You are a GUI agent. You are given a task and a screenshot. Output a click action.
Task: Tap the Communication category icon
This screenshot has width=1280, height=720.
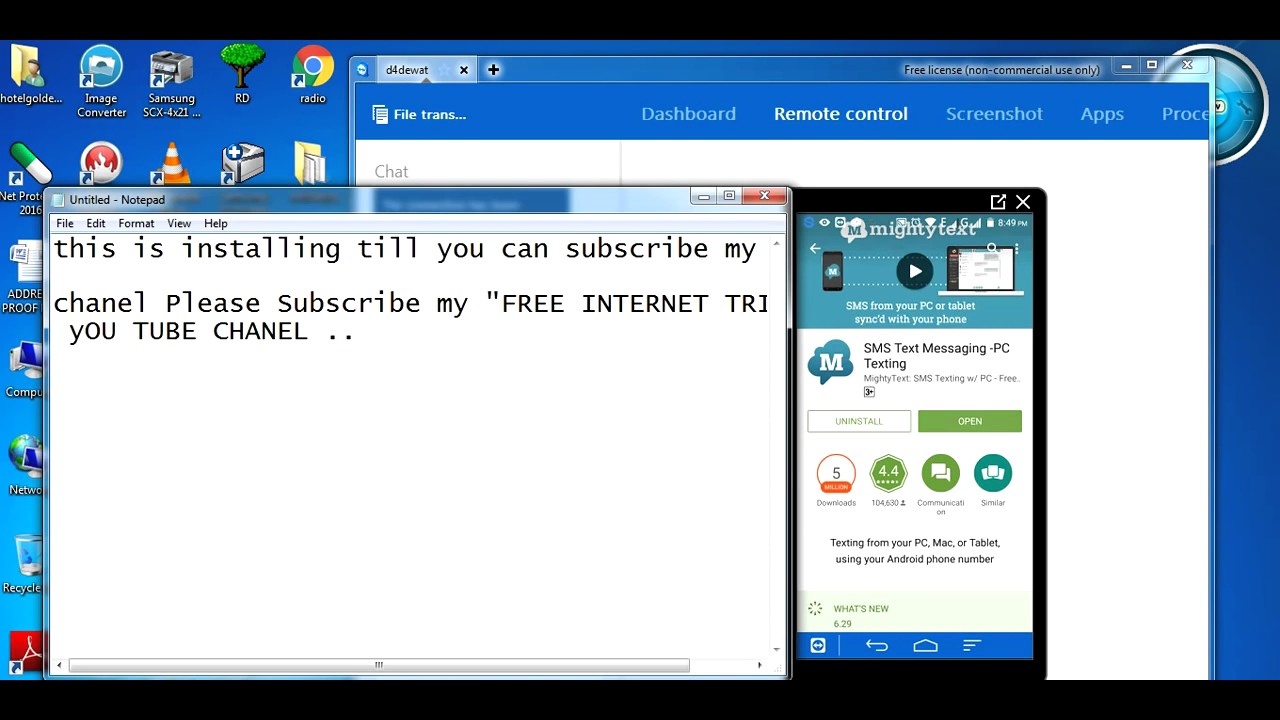point(940,473)
